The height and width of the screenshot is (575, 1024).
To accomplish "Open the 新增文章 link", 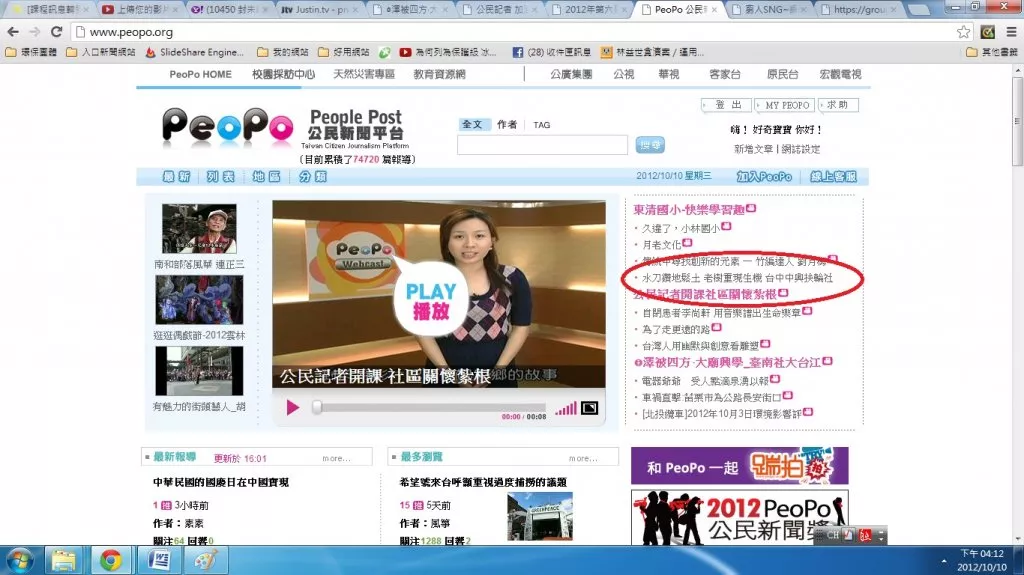I will pos(753,149).
